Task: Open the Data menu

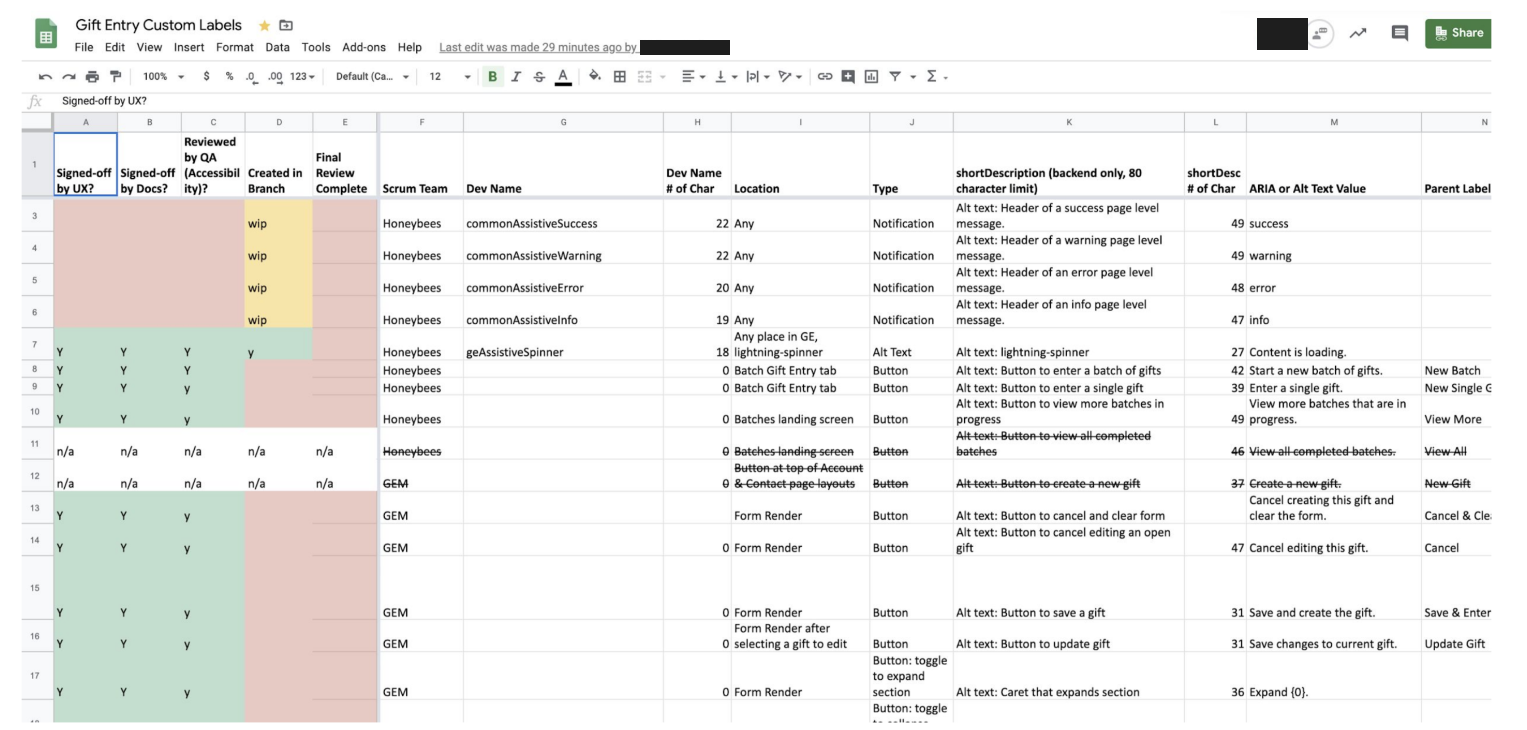Action: click(x=277, y=46)
